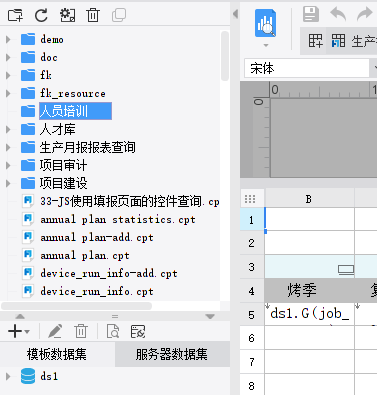Click the delete dataset trash icon

pos(81,331)
